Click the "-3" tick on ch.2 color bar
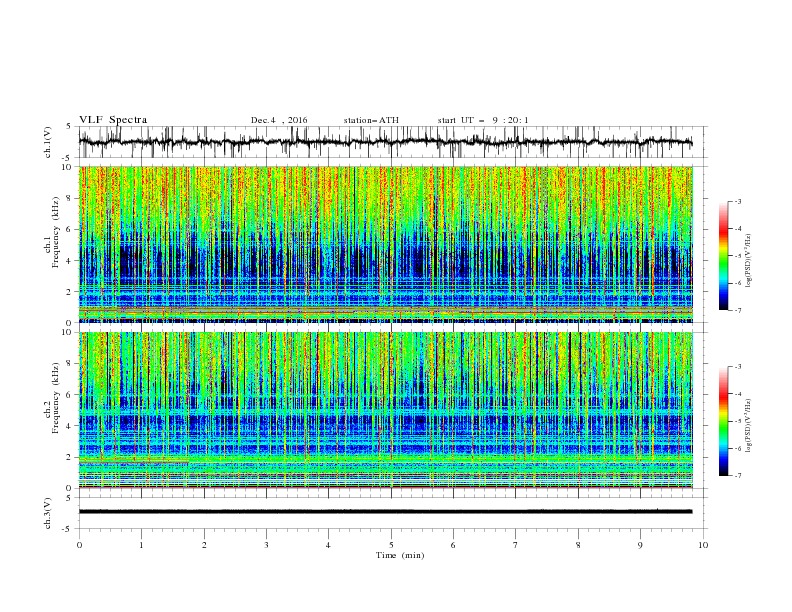The width and height of the screenshot is (792, 612). 738,367
